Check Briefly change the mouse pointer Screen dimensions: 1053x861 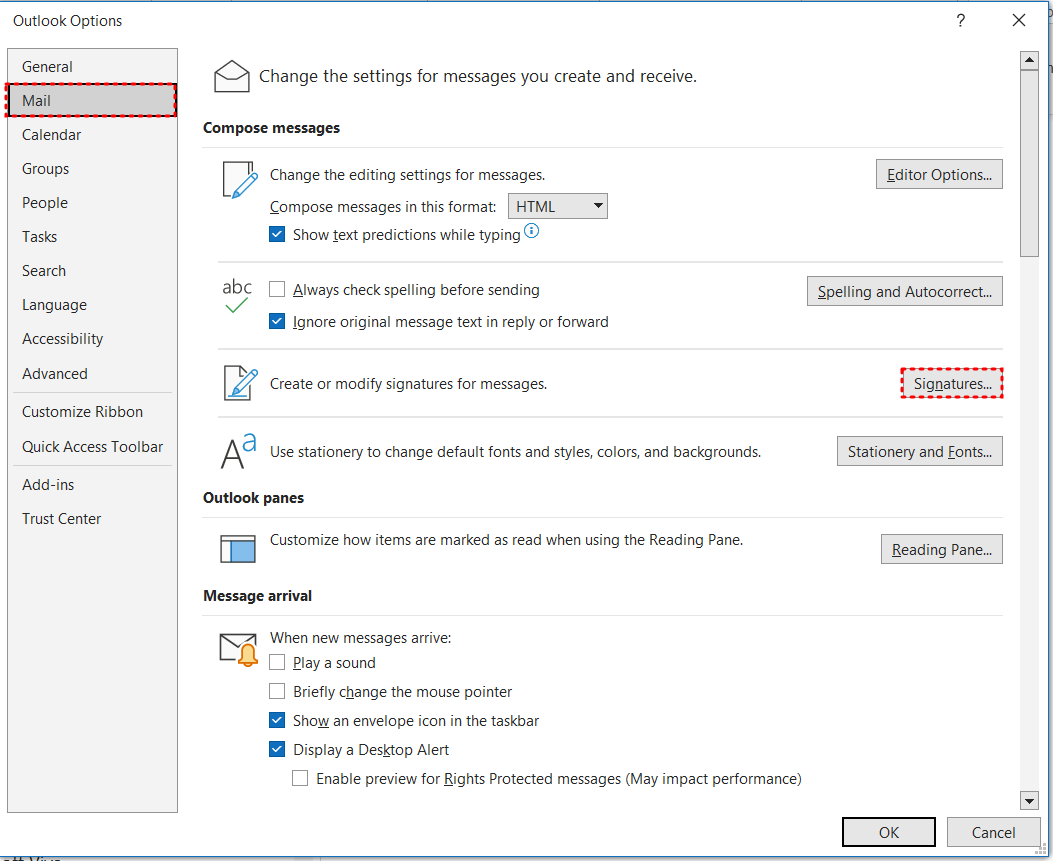pyautogui.click(x=277, y=691)
